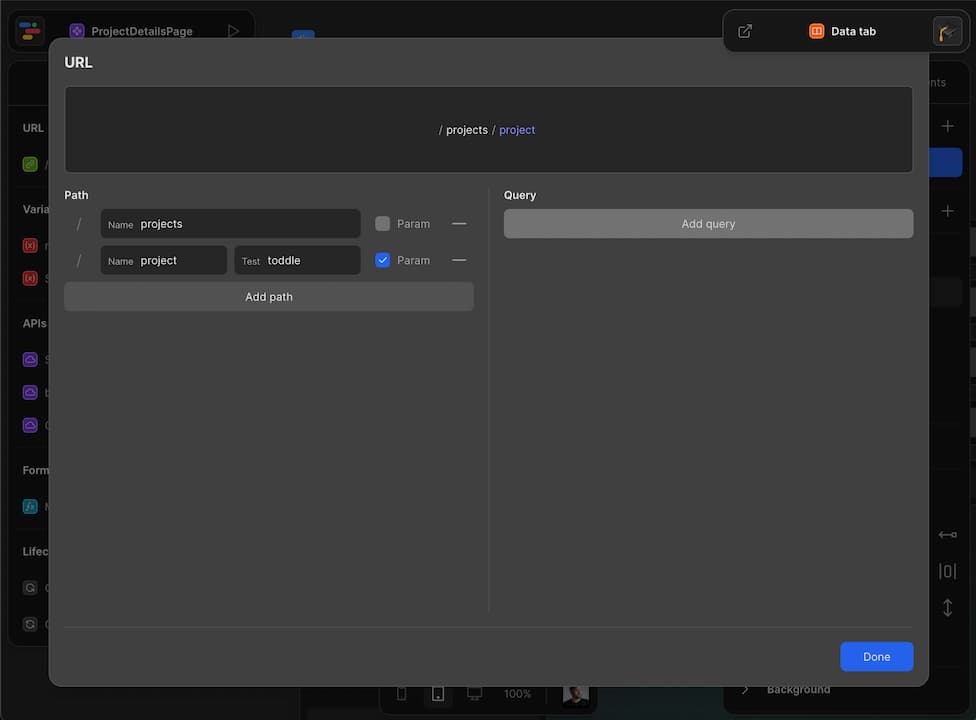The height and width of the screenshot is (720, 976).
Task: Open the 100% zoom level control
Action: point(517,693)
